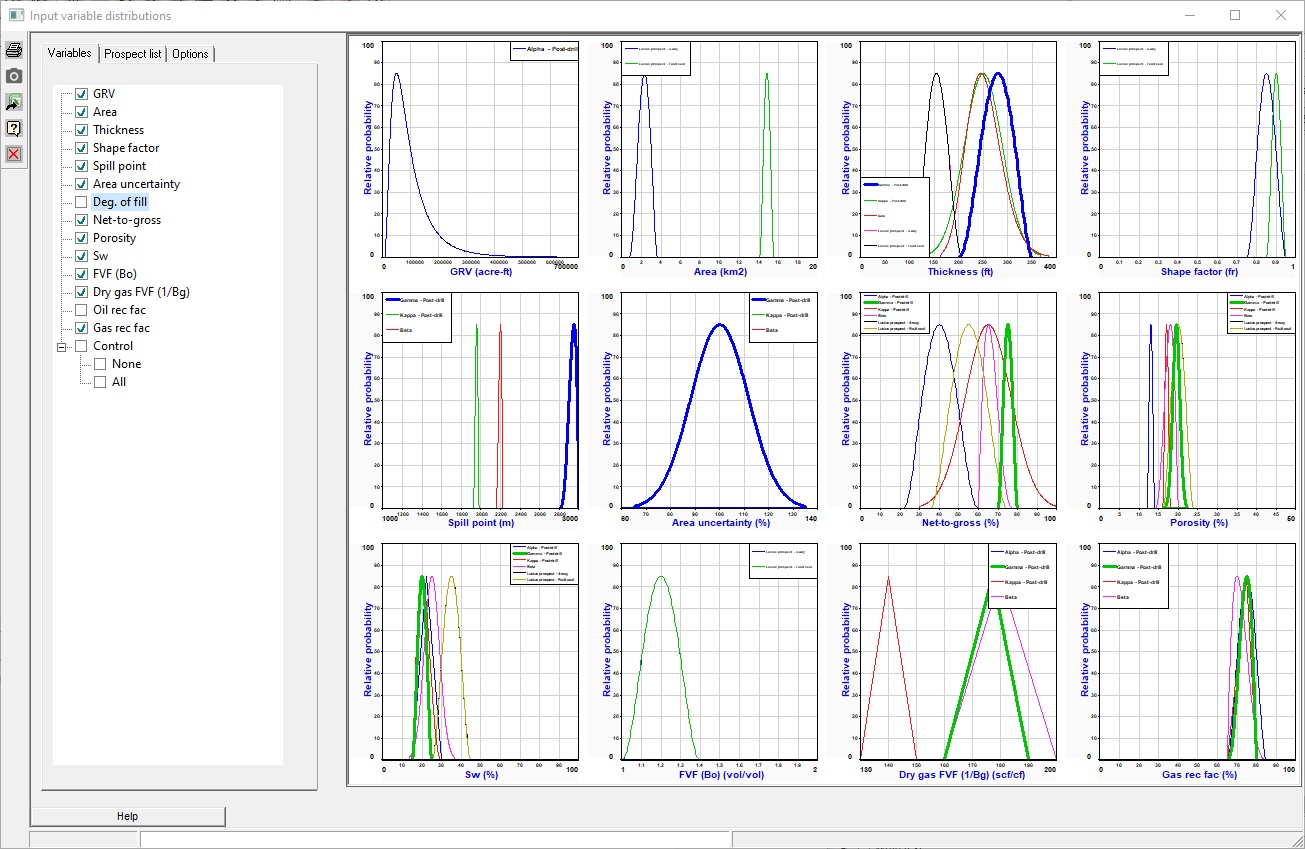Collapse the Control tree node
1305x849 pixels.
(x=62, y=346)
